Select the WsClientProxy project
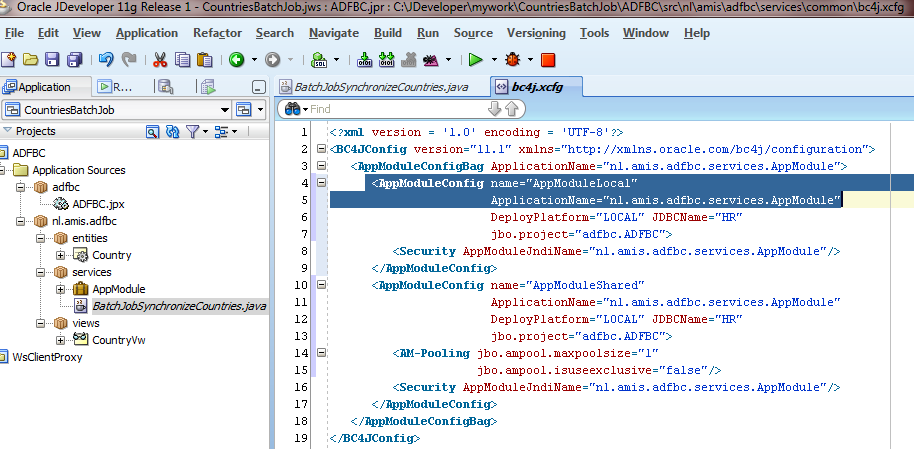The width and height of the screenshot is (914, 449). coord(47,357)
